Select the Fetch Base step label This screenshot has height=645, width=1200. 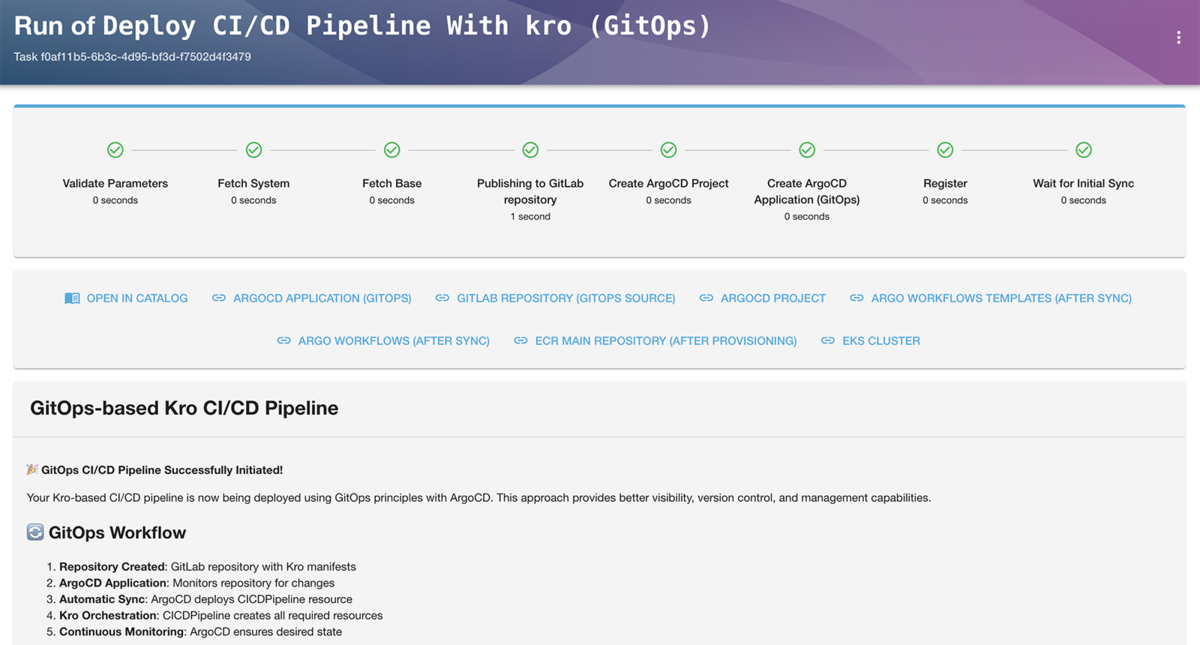(x=392, y=183)
